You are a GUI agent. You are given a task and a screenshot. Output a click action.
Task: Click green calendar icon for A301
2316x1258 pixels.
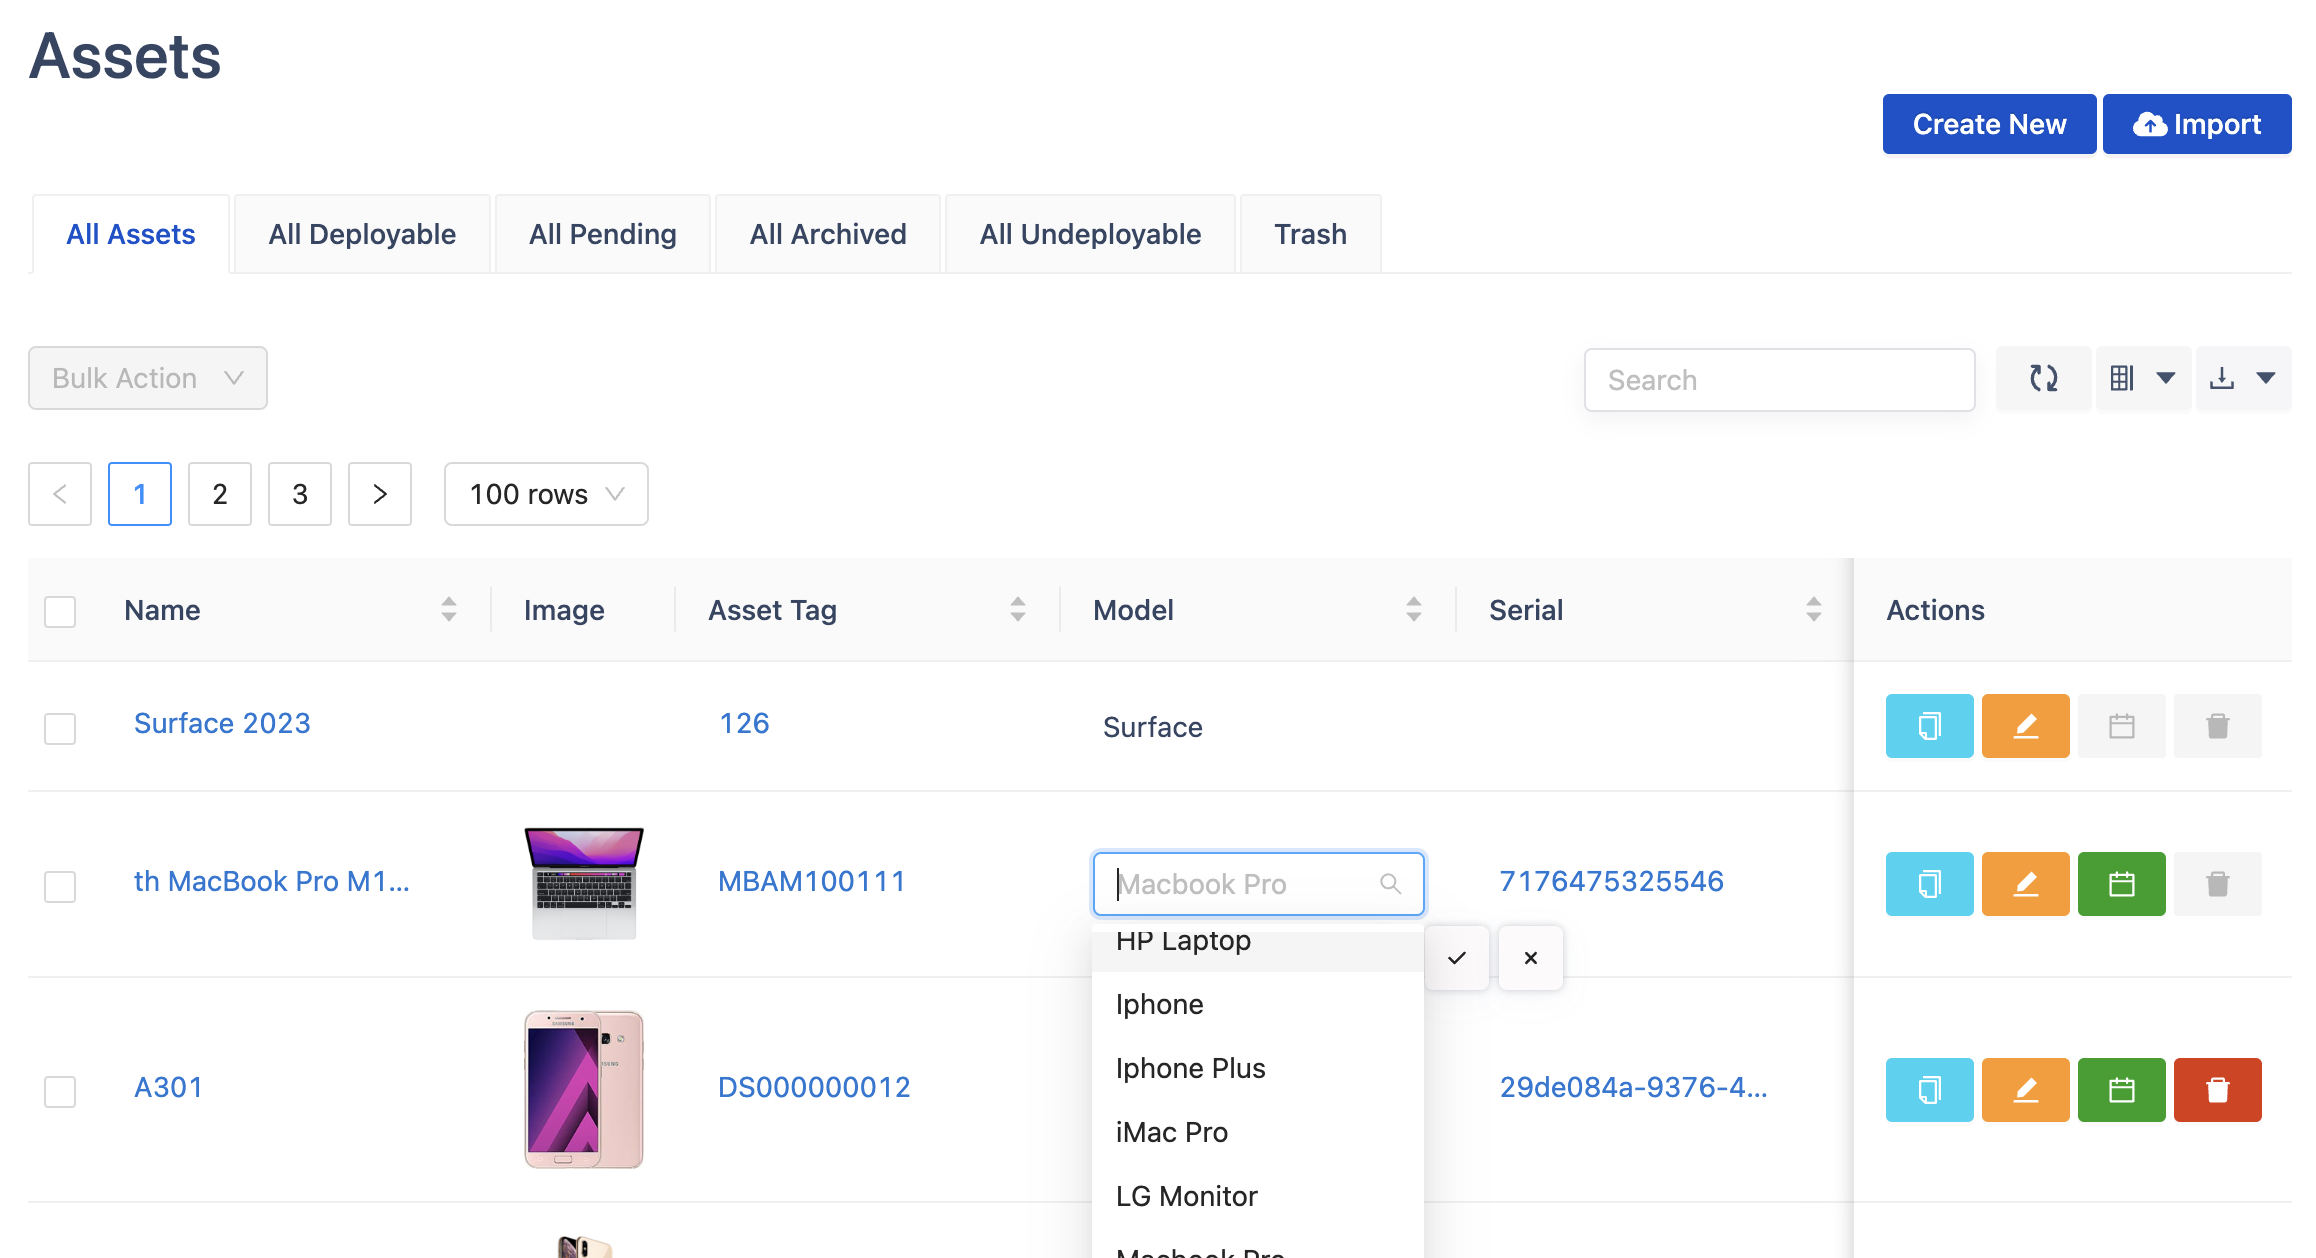click(2121, 1090)
